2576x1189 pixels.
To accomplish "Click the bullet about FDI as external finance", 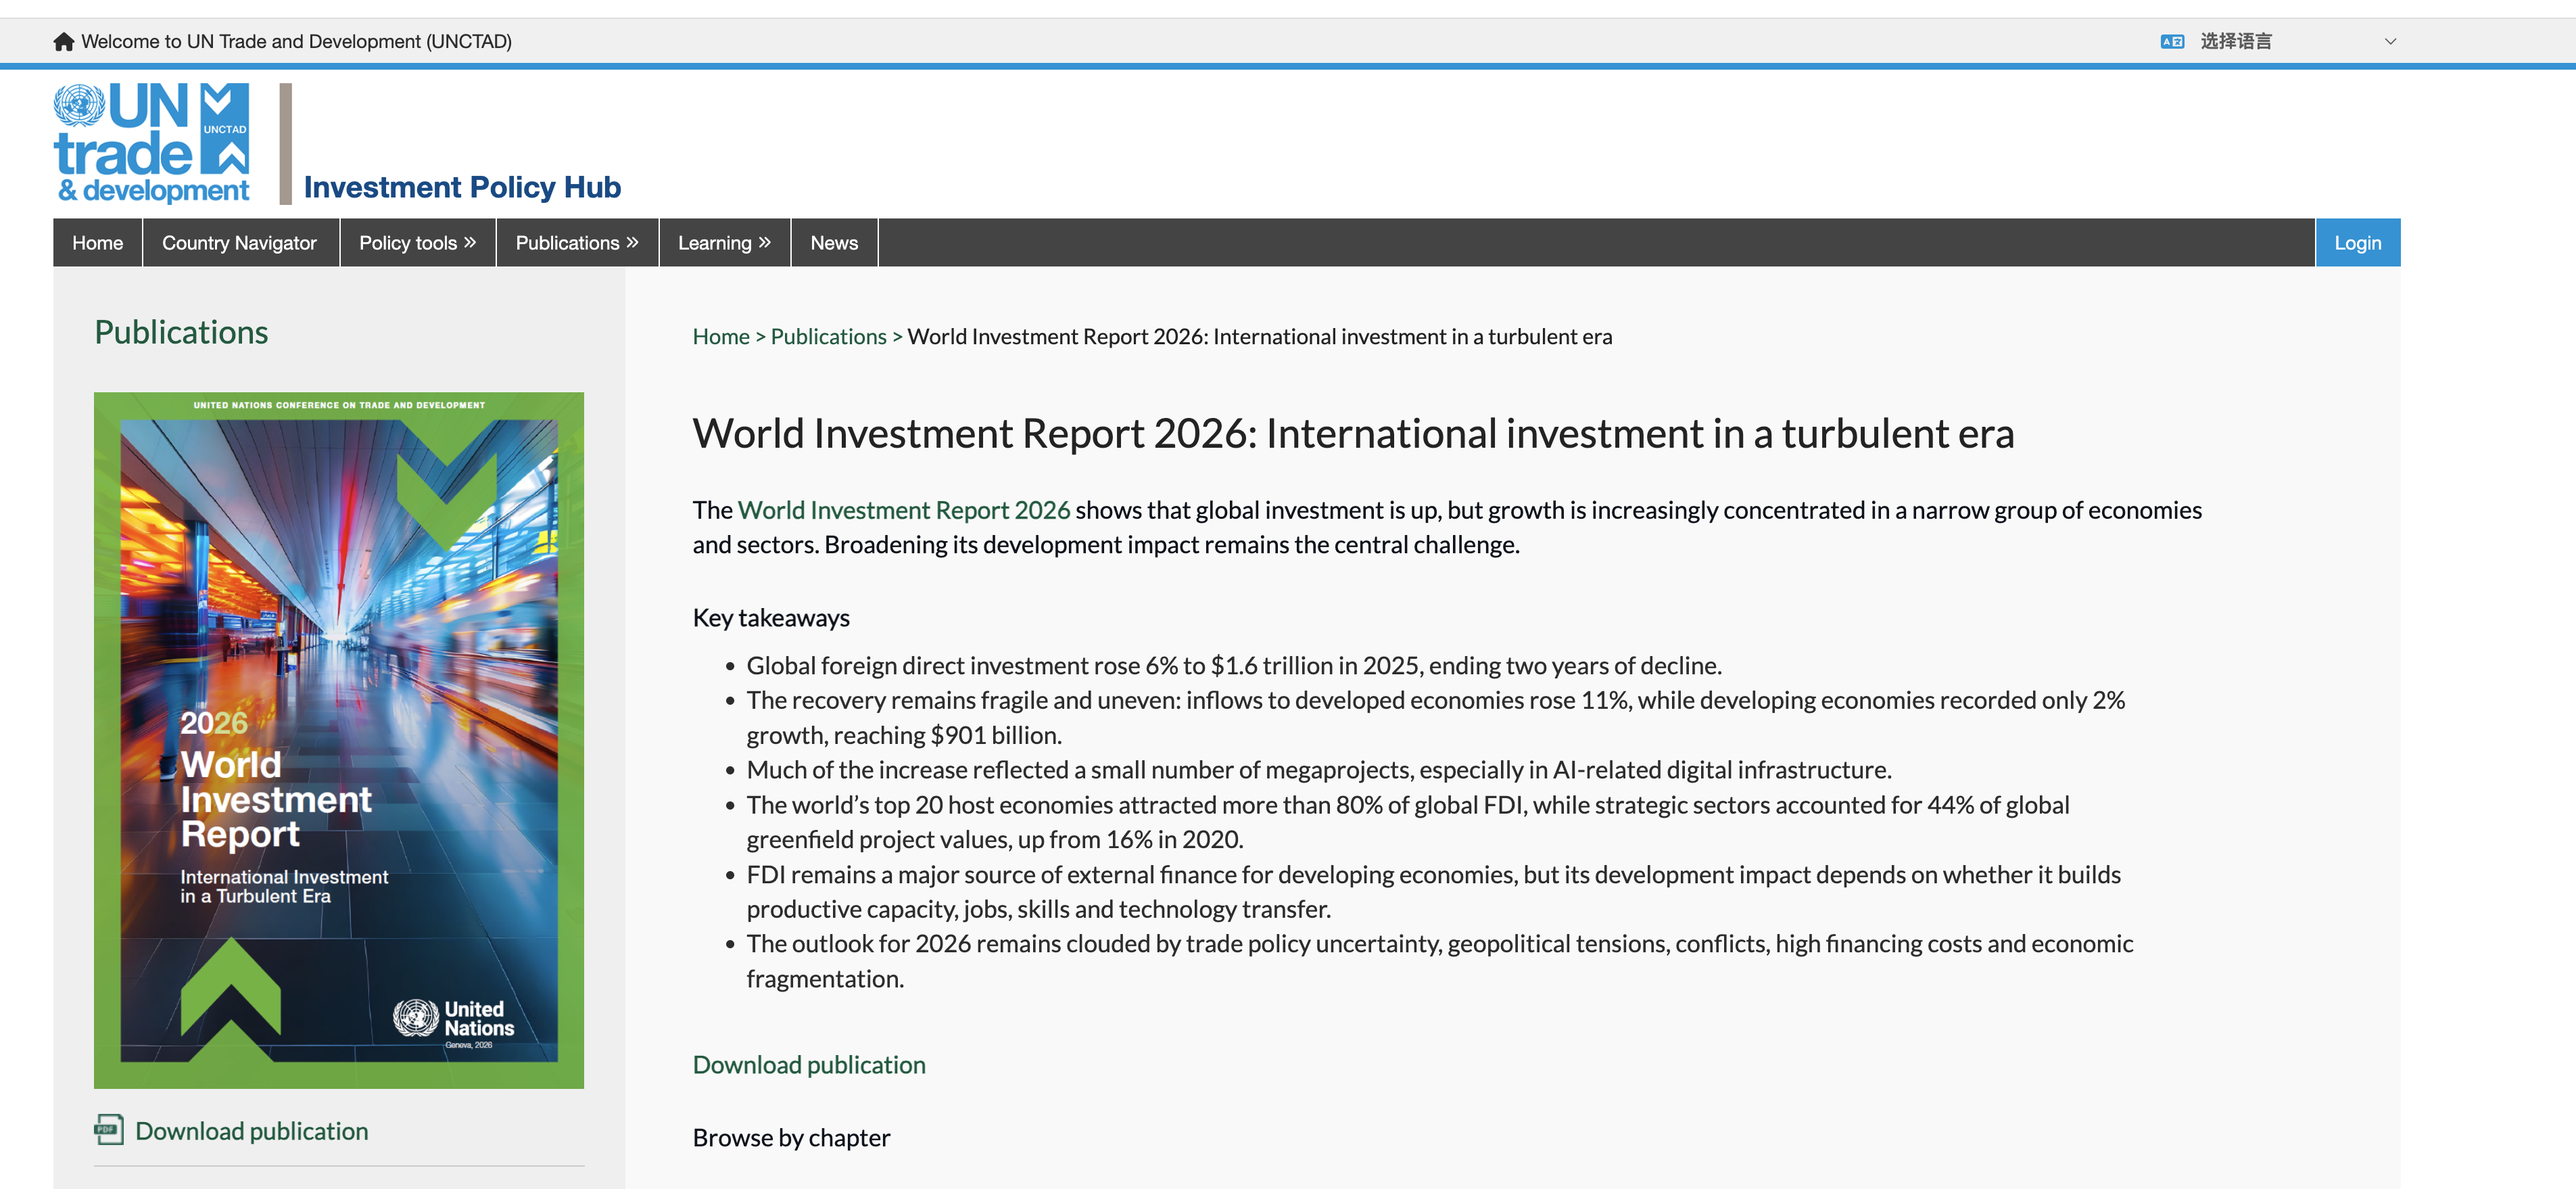I will (x=1434, y=892).
